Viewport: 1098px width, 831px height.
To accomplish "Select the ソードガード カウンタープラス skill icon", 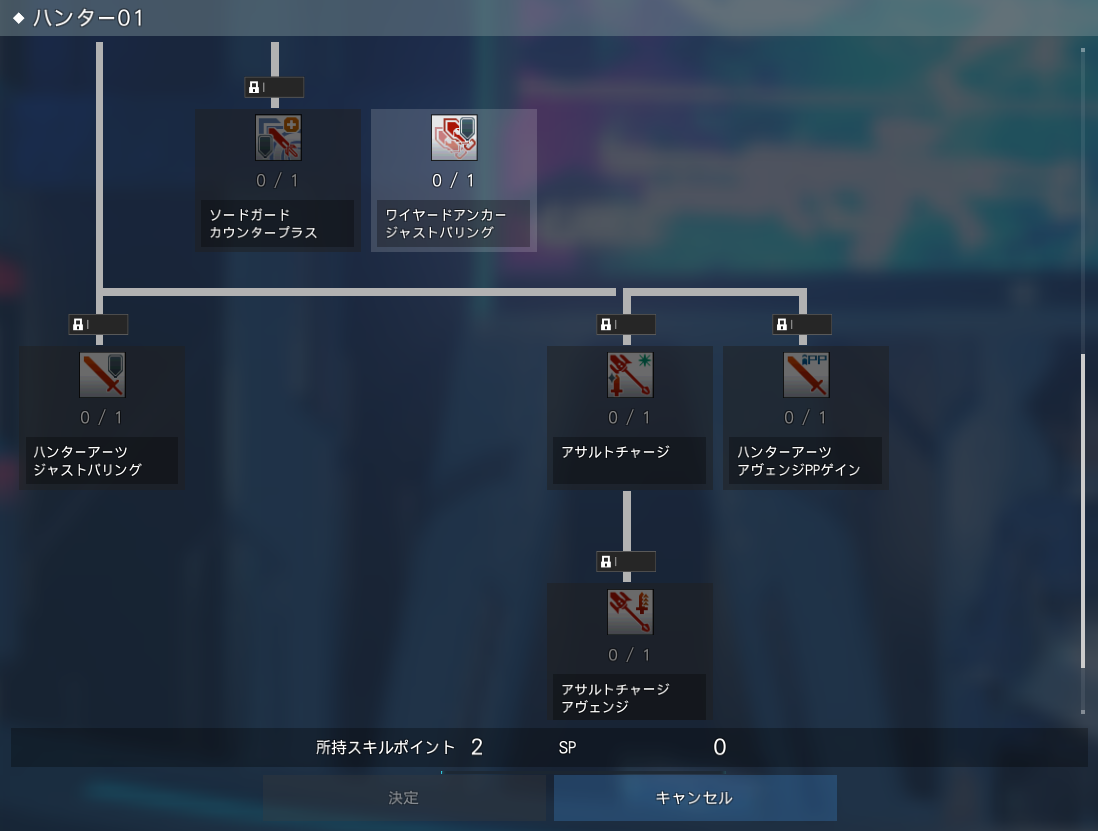I will point(278,138).
